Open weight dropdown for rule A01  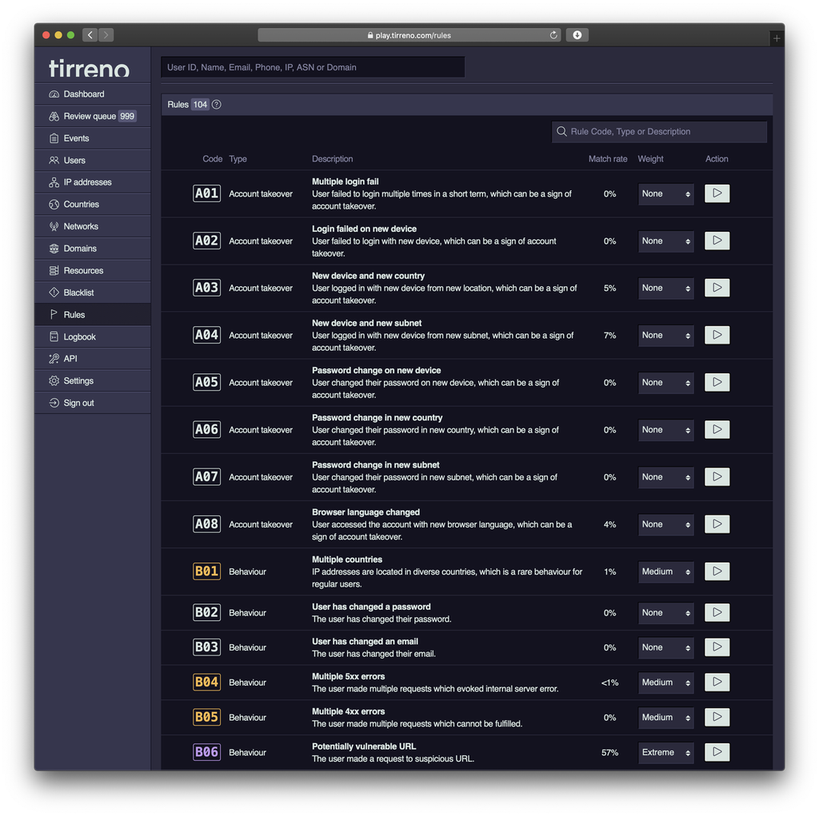tap(666, 194)
